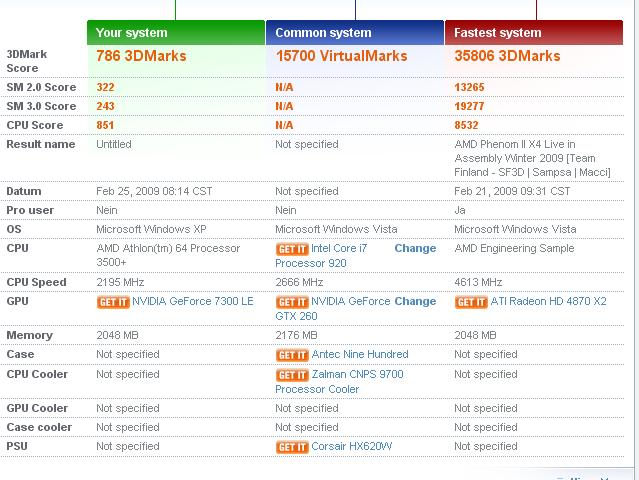639x480 pixels.
Task: Open Zalman CNPS 9700 Processor Cooler link
Action: click(339, 381)
